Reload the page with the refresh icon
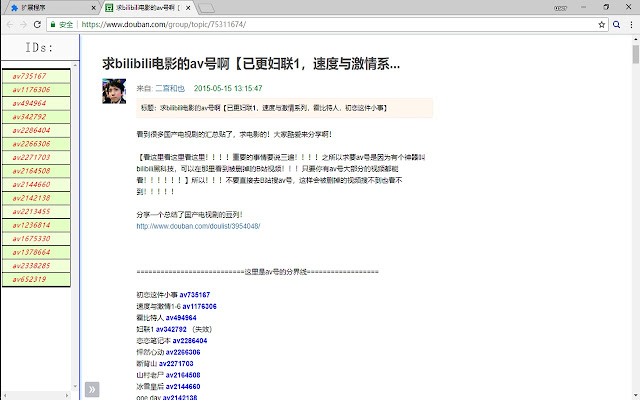This screenshot has height=400, width=640. (x=37, y=24)
